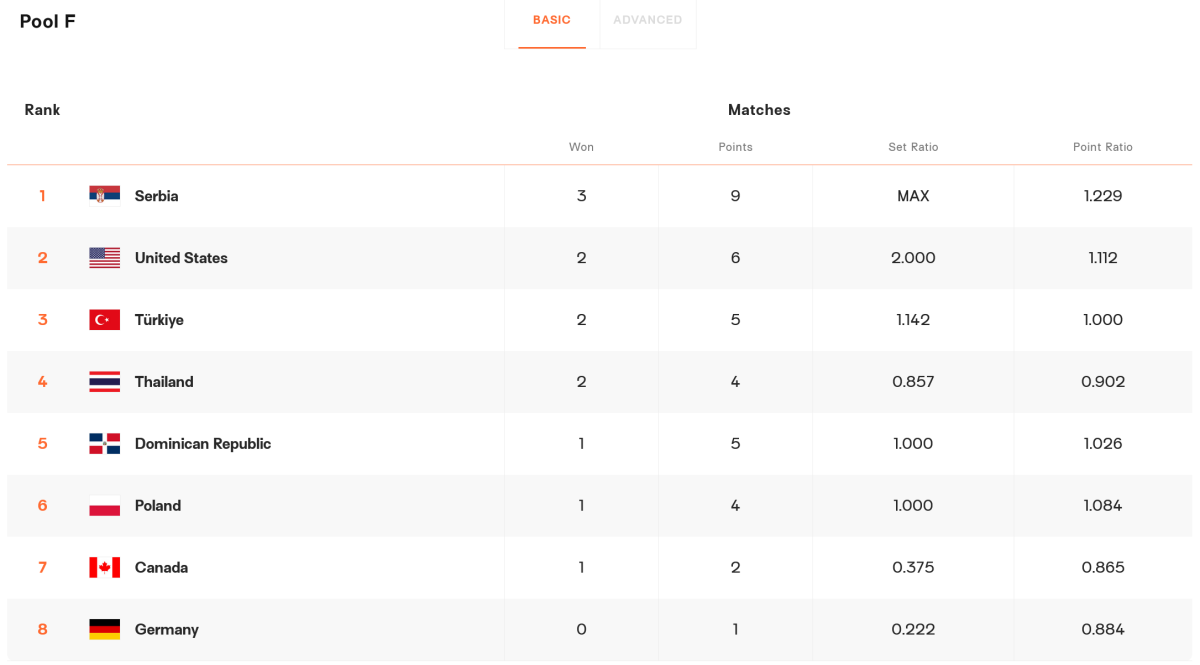This screenshot has height=665, width=1200.
Task: Open the United States team link
Action: (181, 258)
